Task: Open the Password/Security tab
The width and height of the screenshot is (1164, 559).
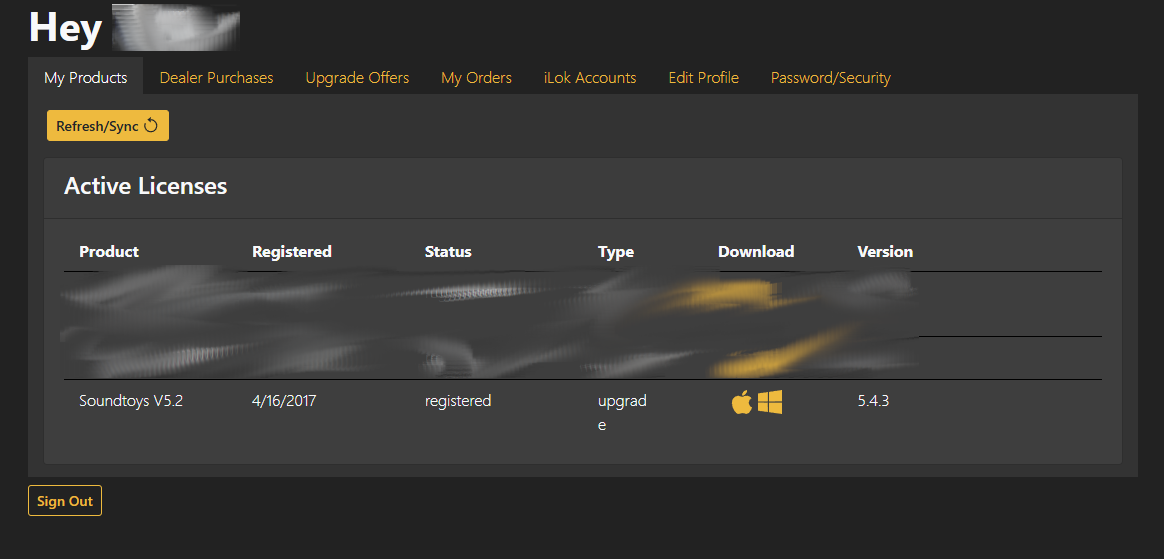Action: click(830, 77)
